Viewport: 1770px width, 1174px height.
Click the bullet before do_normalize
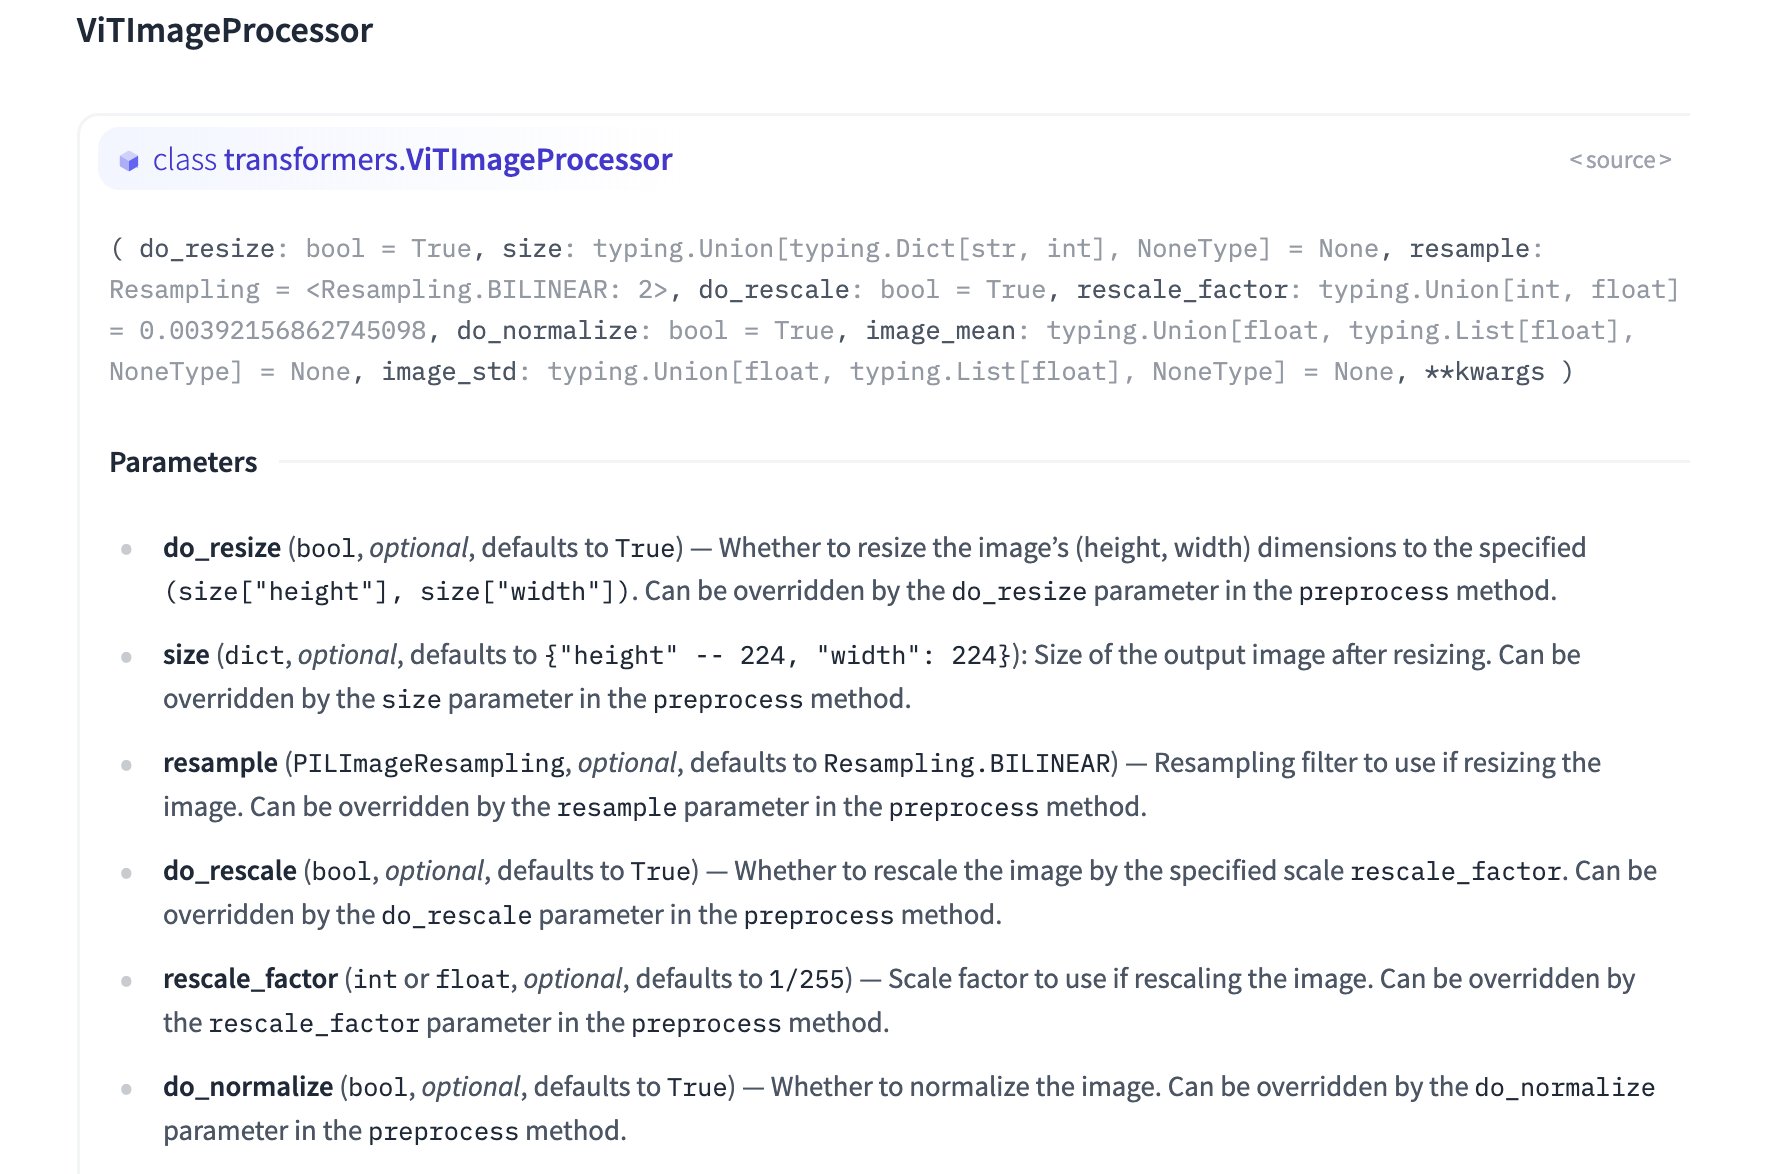127,1089
